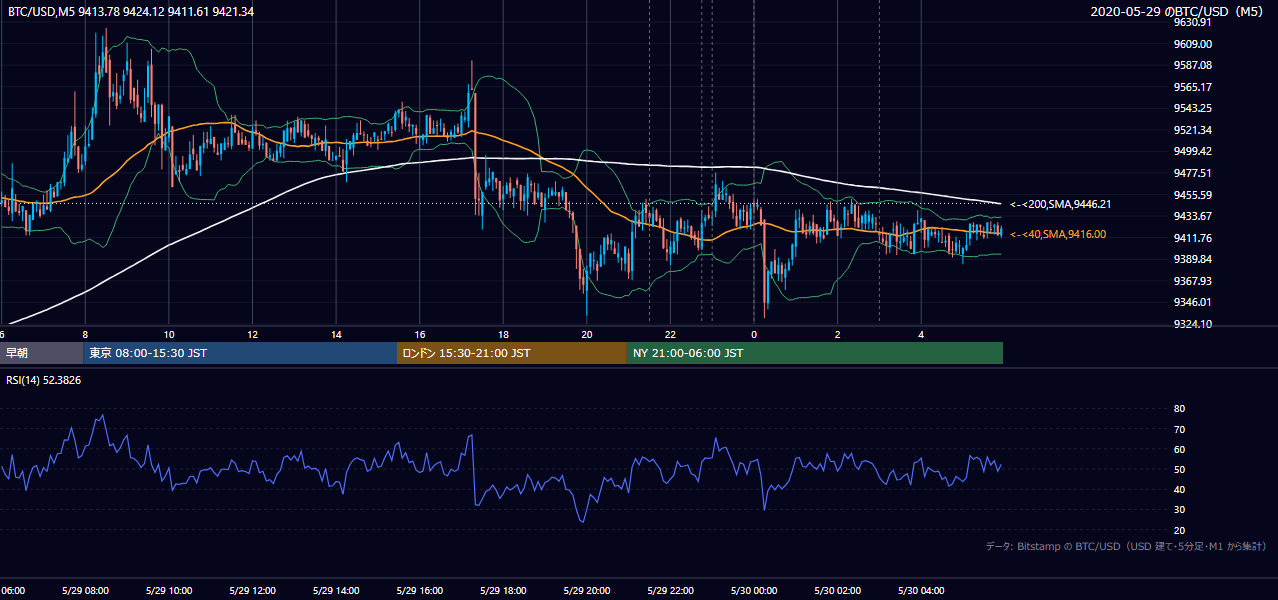Screen dimensions: 1278x600
Task: Click price axis label 9433.67
Action: [1193, 216]
